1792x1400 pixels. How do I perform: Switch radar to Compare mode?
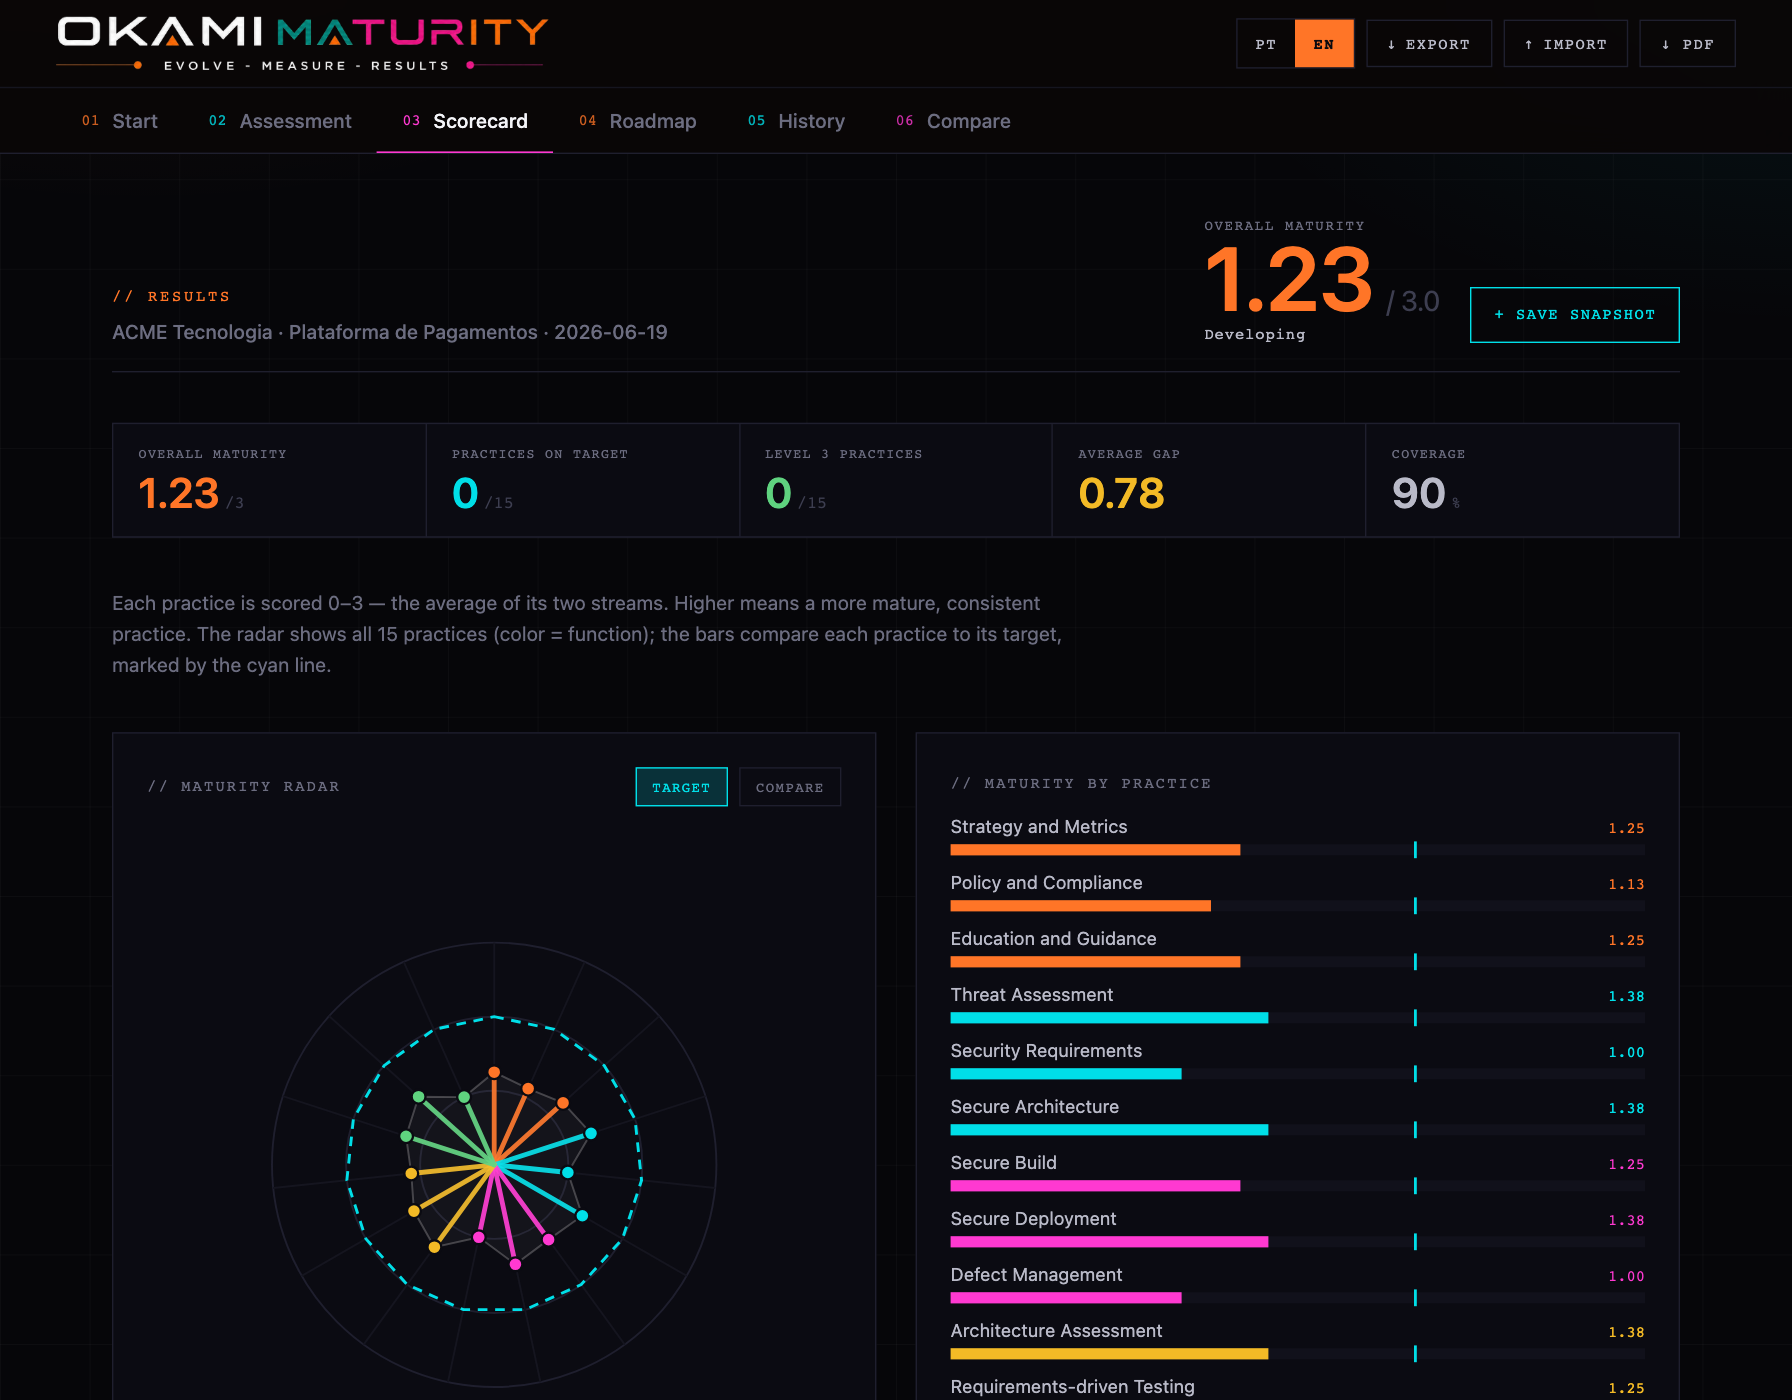[790, 787]
